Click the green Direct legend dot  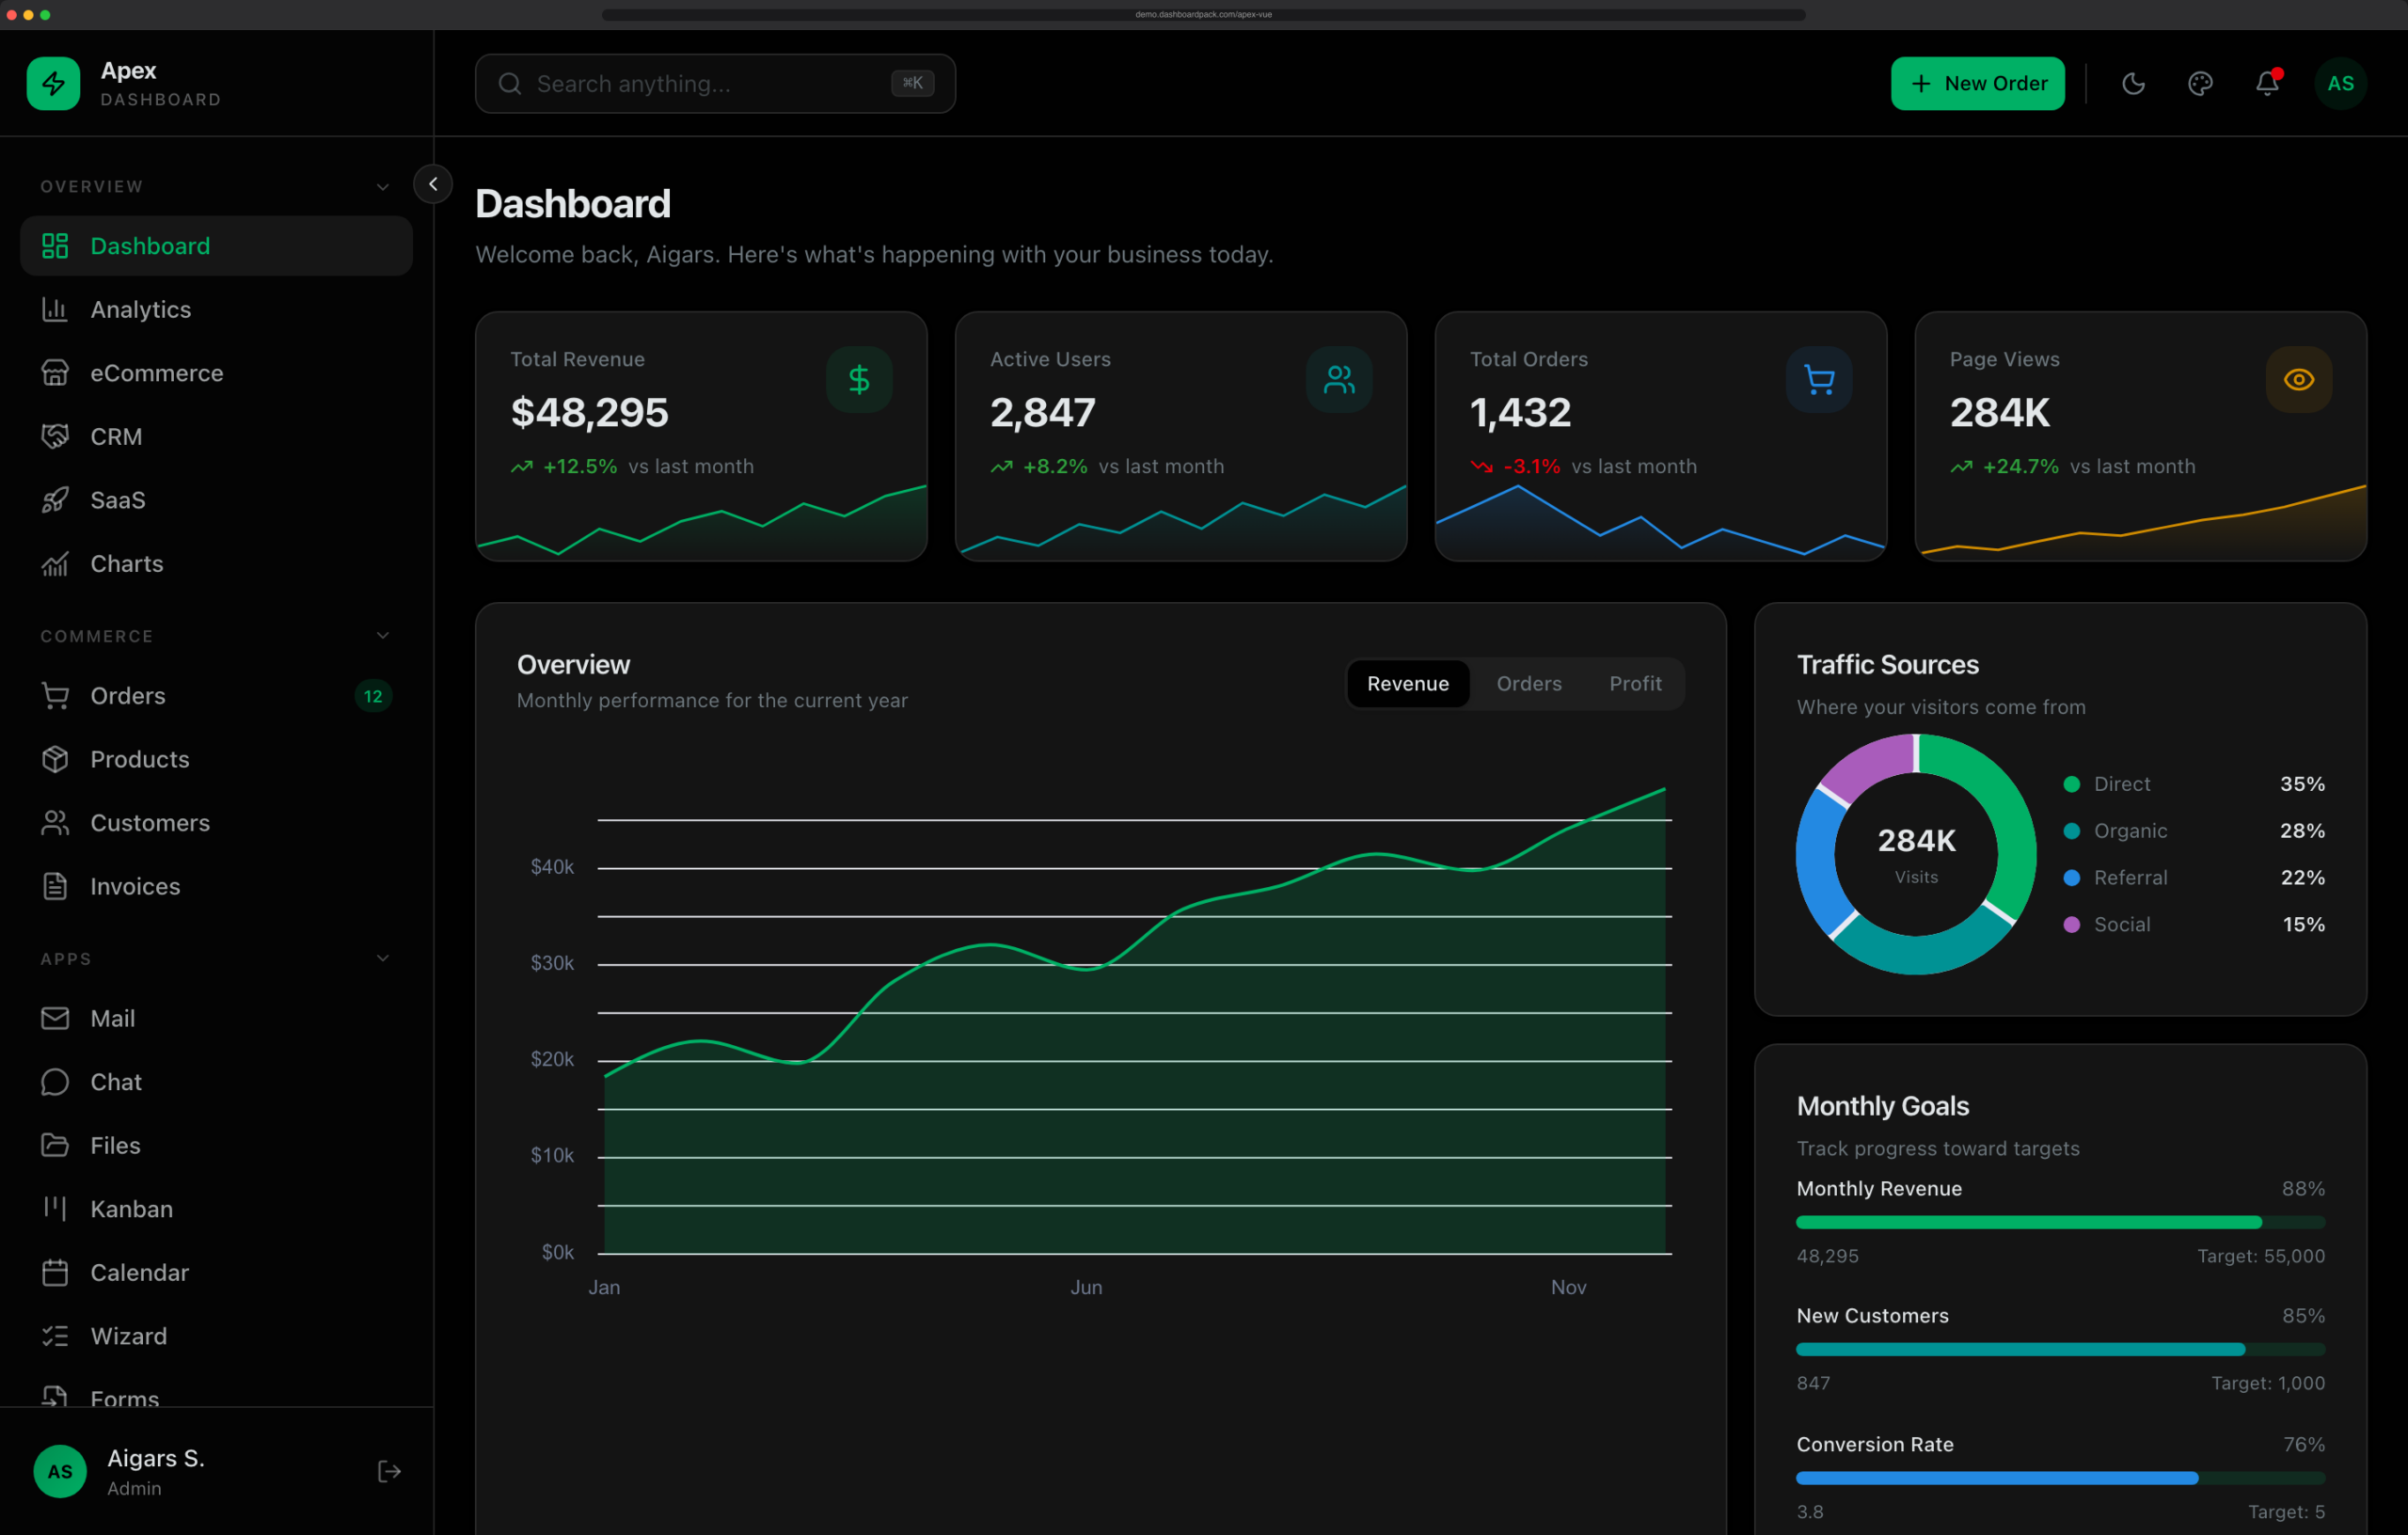(2072, 784)
